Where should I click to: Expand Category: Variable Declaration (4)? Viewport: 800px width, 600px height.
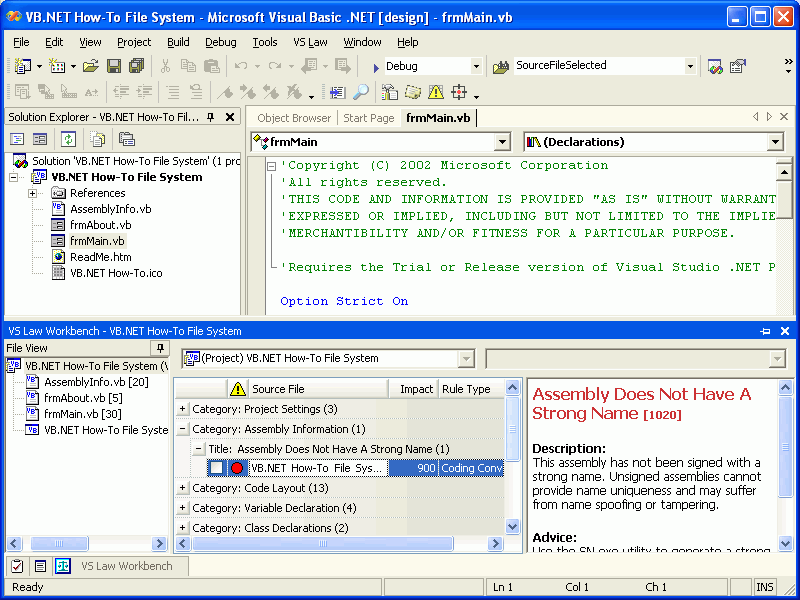tap(182, 508)
